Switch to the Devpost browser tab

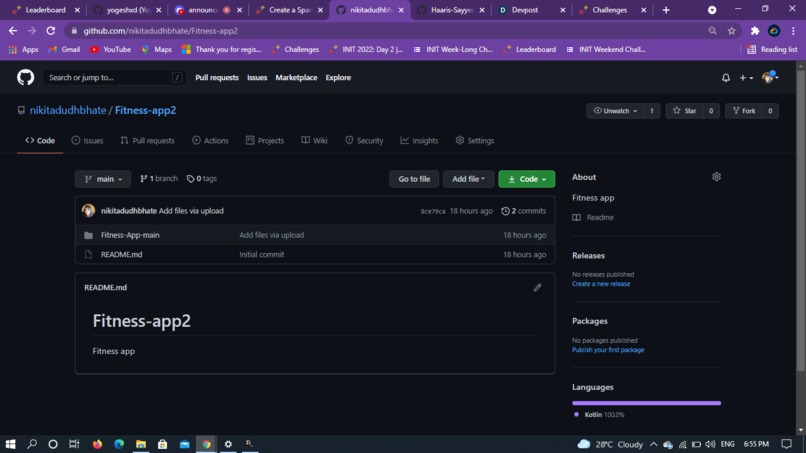(532, 10)
